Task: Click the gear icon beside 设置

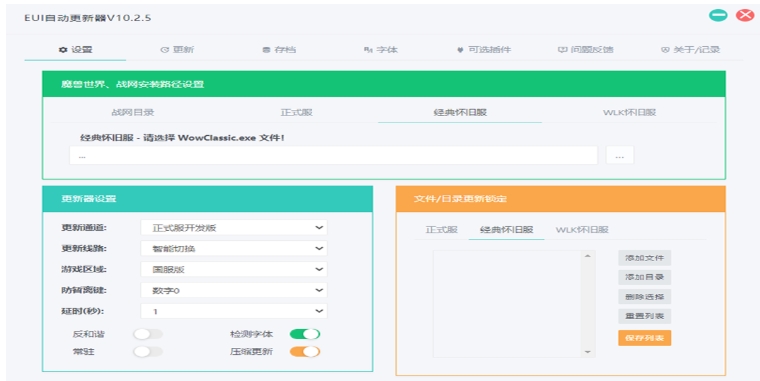Action: pos(63,49)
